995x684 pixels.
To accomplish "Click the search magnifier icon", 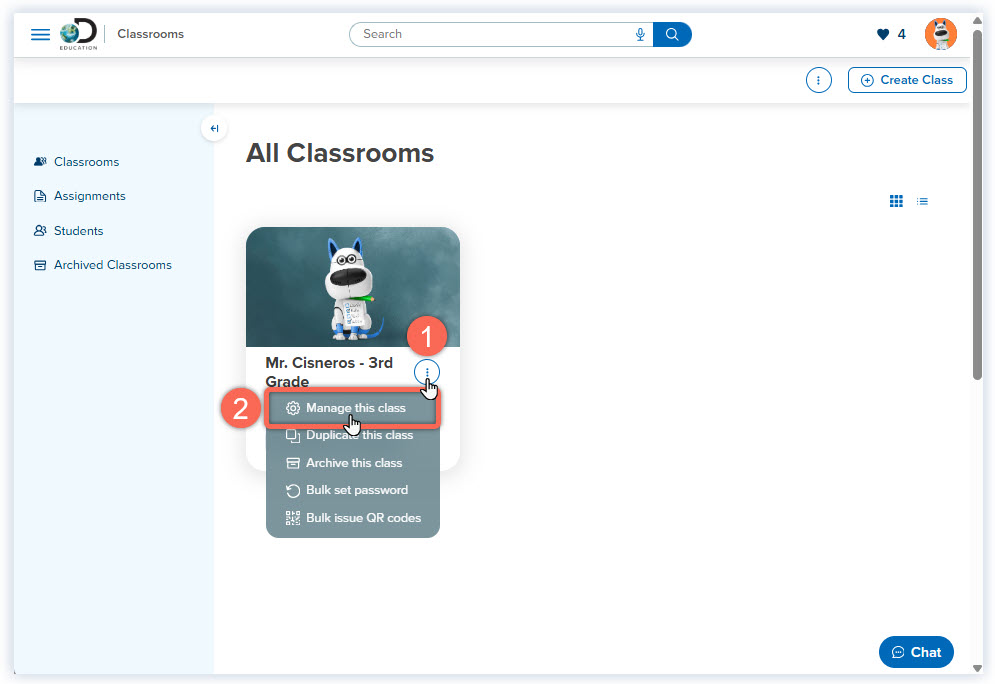I will click(x=671, y=34).
